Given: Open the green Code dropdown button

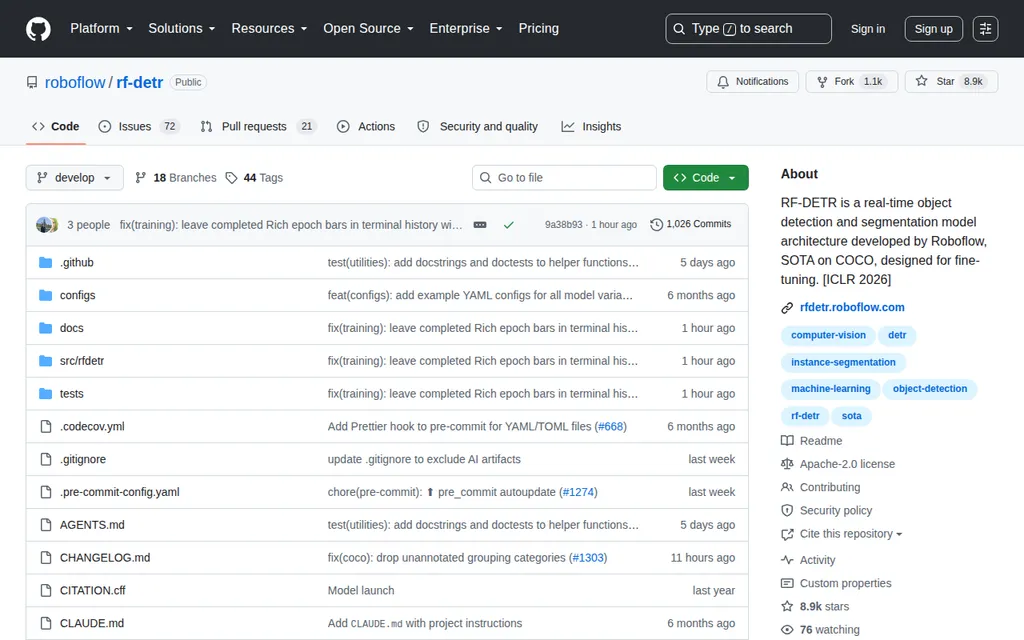Looking at the screenshot, I should coord(705,178).
